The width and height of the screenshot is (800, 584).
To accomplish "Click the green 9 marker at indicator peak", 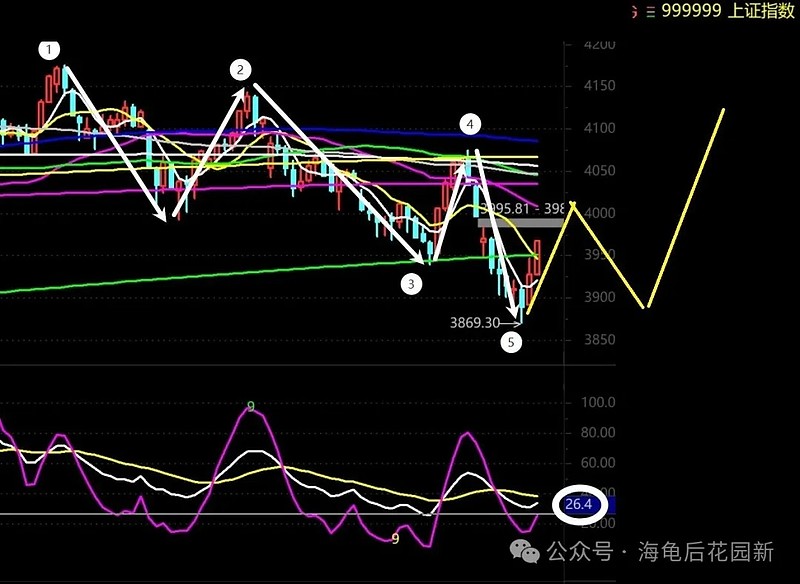I will (x=251, y=407).
